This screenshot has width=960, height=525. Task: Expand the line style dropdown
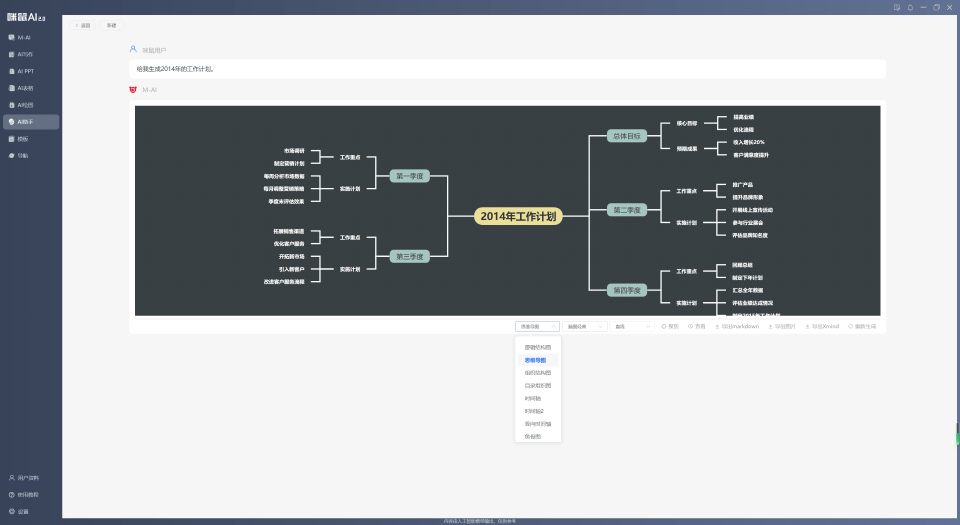632,326
